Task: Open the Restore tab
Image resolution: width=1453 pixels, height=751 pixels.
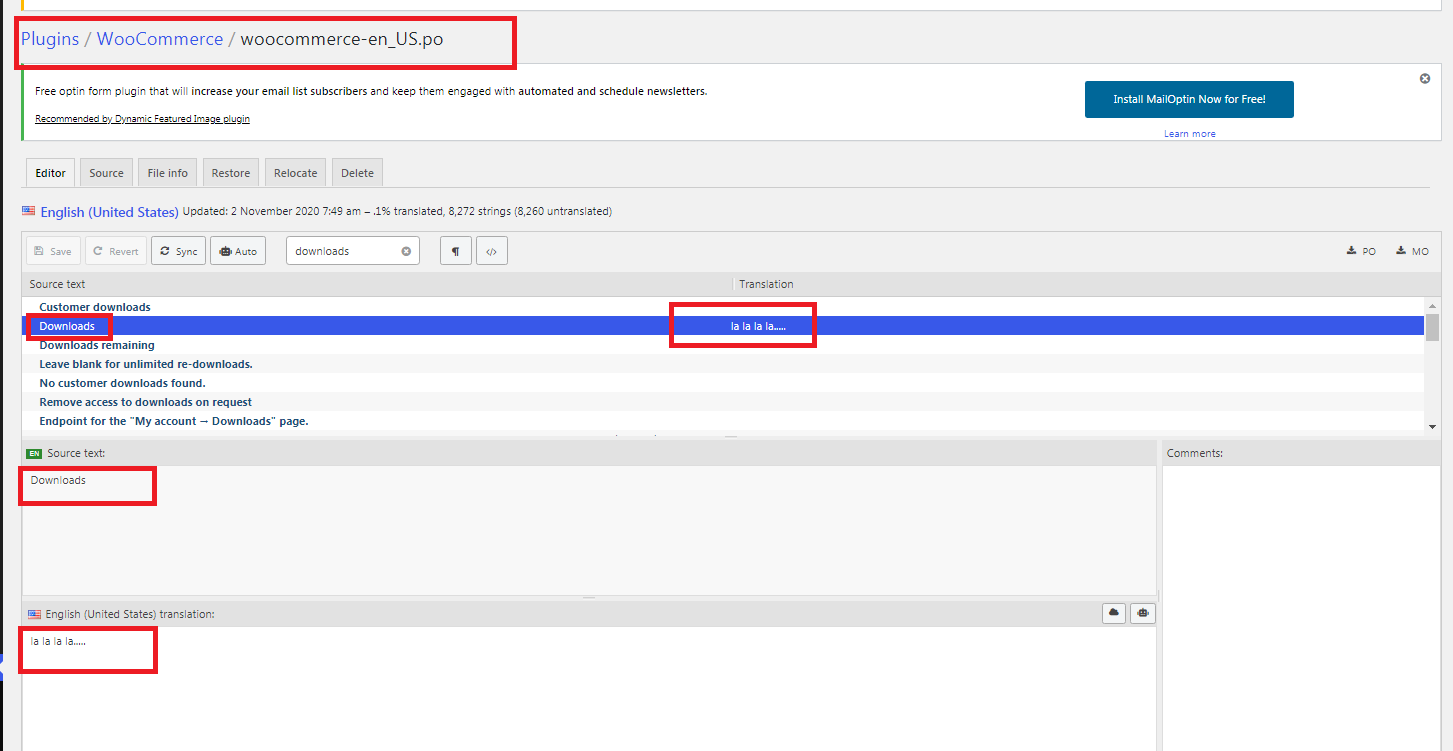Action: pyautogui.click(x=231, y=172)
